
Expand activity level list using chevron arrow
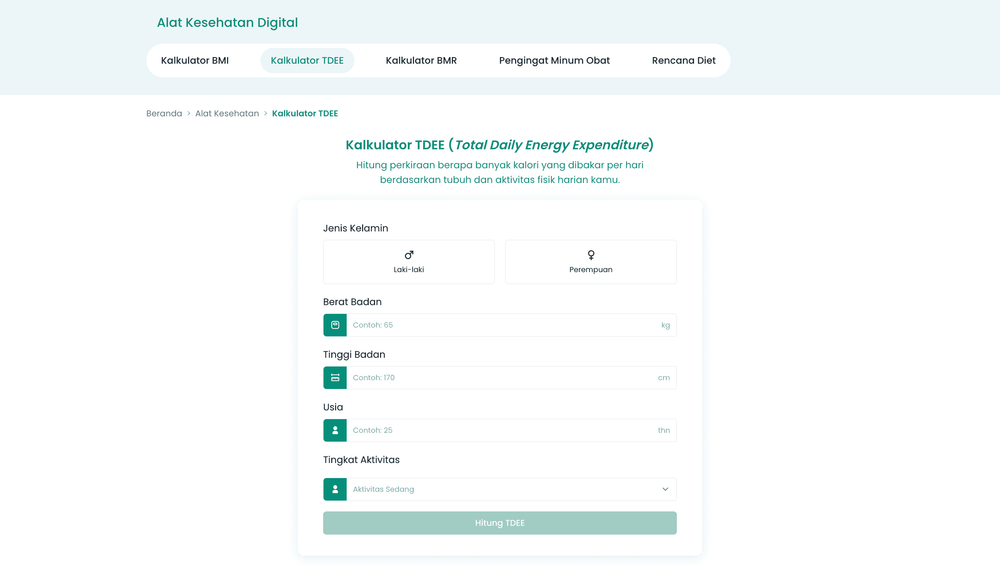point(665,489)
